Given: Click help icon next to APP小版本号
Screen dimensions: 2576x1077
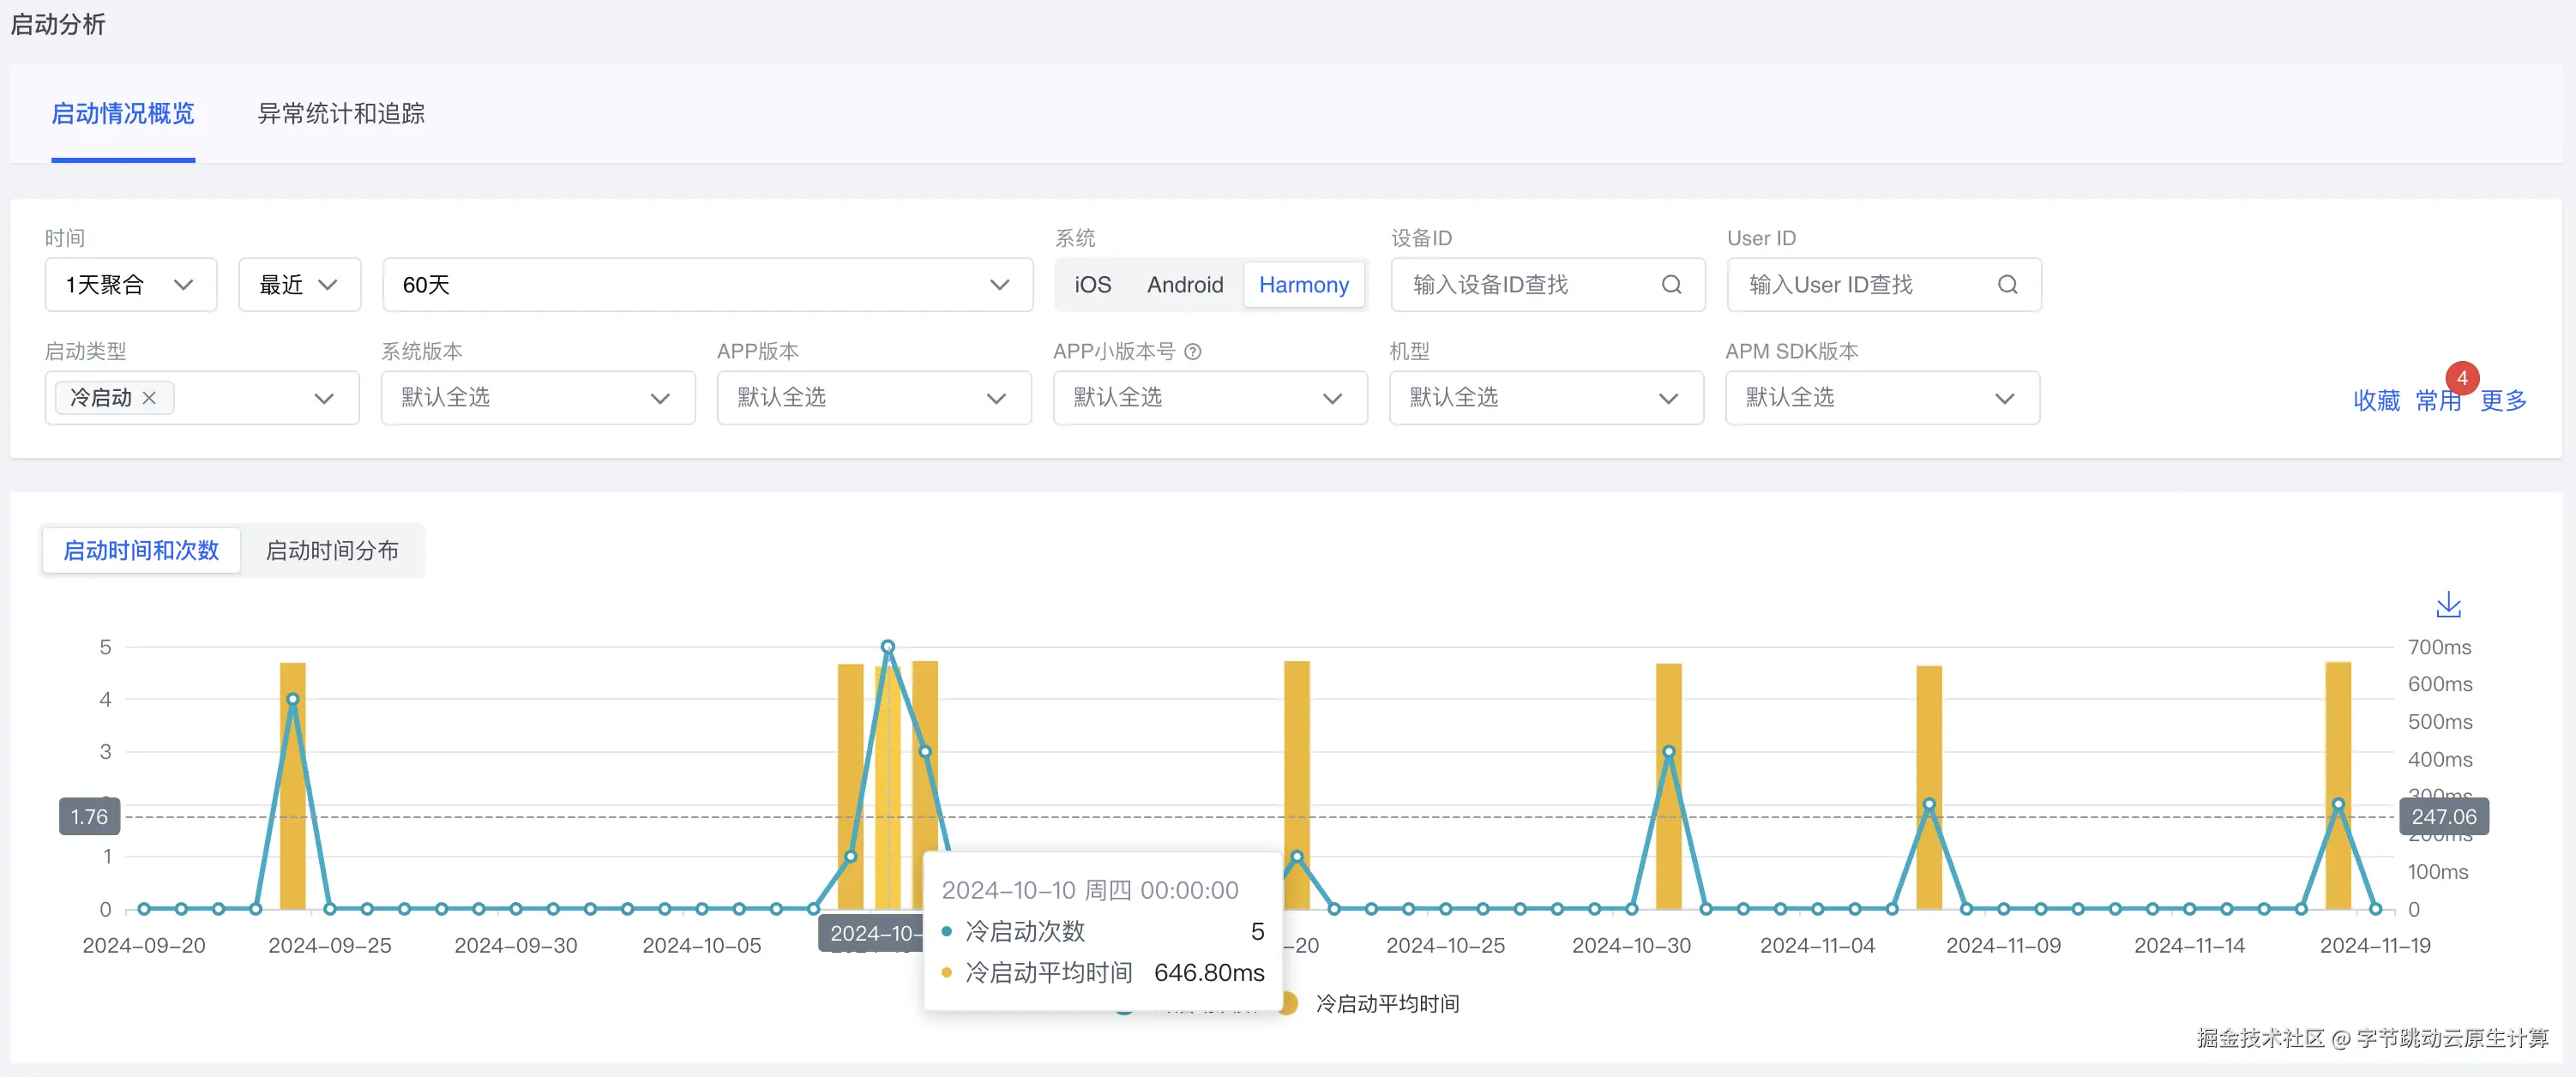Looking at the screenshot, I should pos(1193,351).
